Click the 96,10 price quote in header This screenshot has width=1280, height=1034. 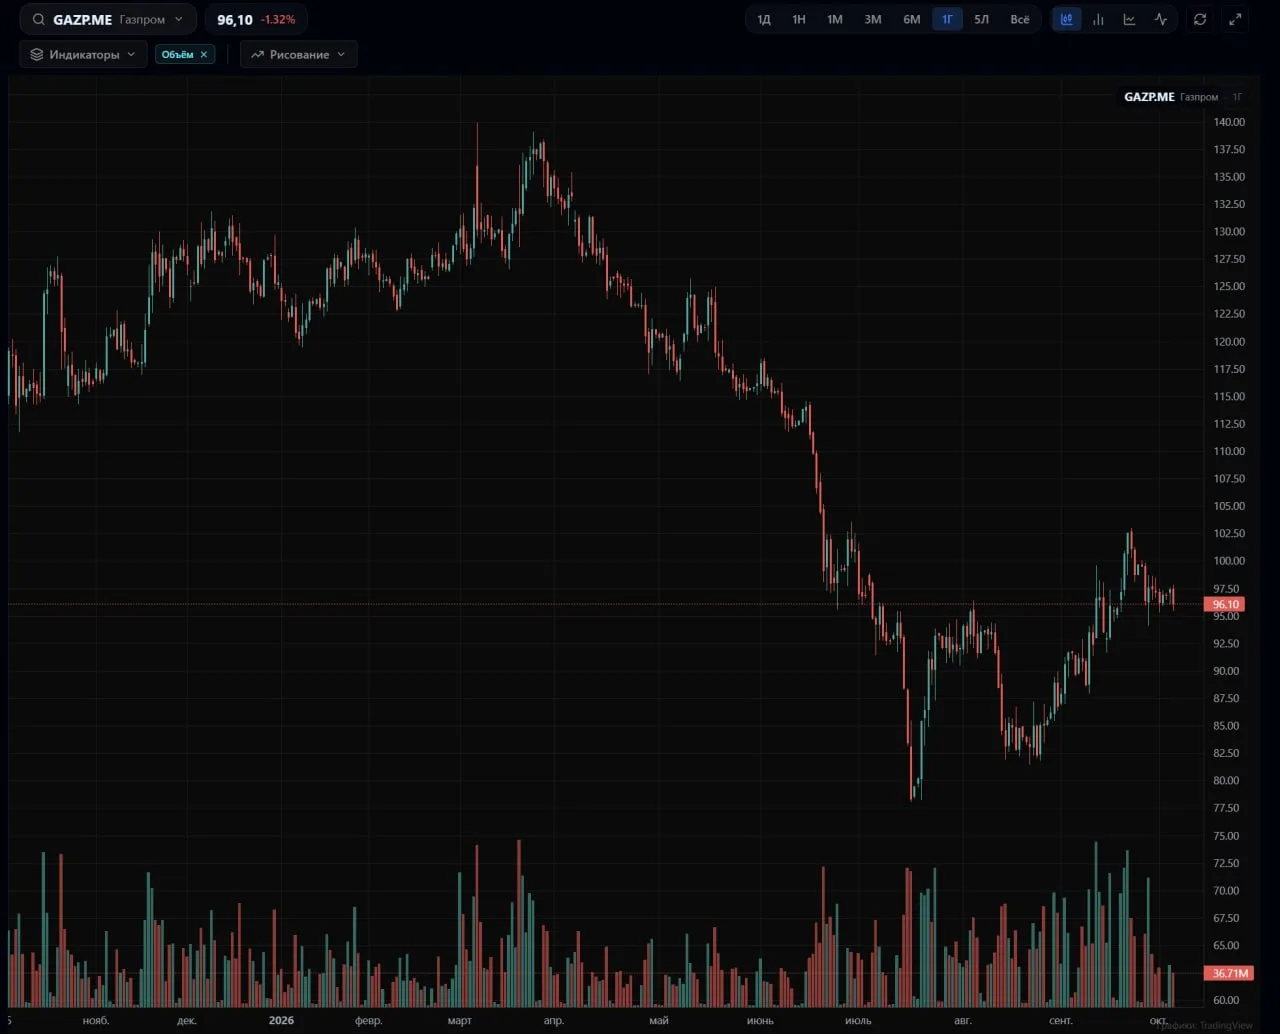click(235, 20)
